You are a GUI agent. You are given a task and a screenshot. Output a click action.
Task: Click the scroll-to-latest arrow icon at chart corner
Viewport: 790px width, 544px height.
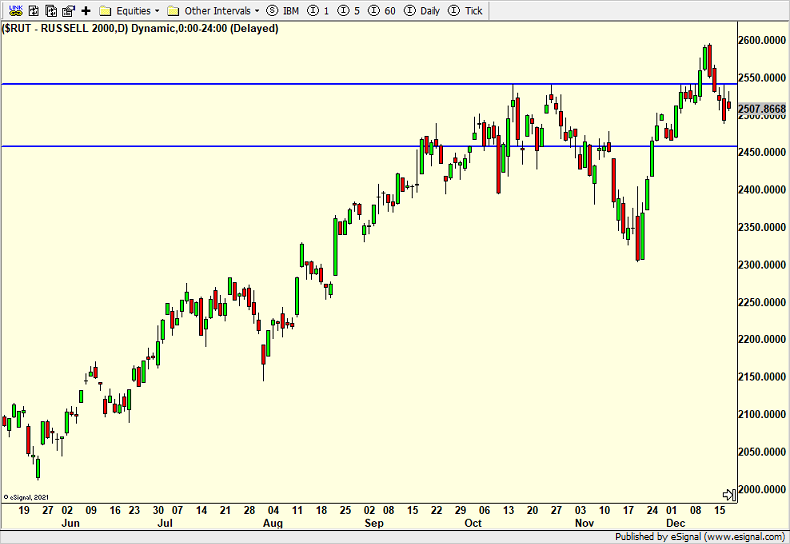click(x=729, y=495)
